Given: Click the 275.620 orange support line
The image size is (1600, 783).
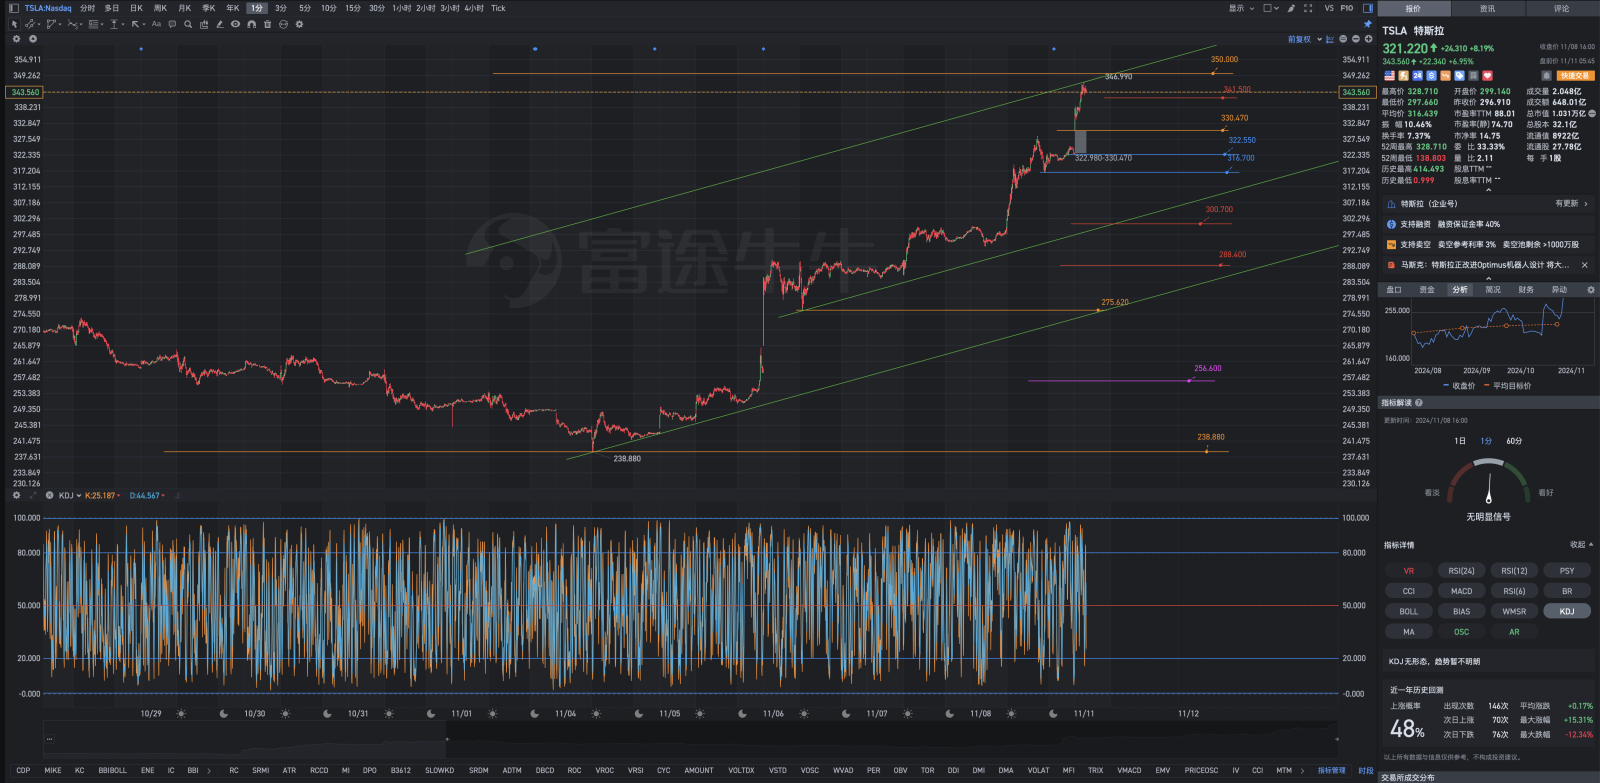Looking at the screenshot, I should [x=950, y=310].
